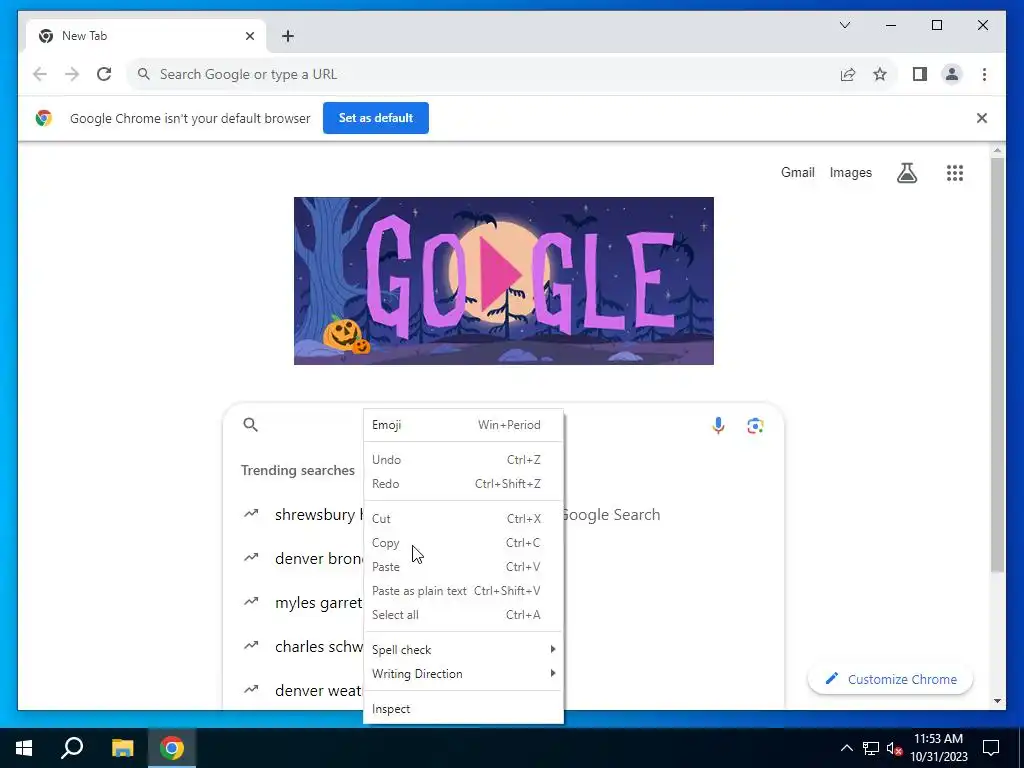Open the Windows Start menu

tap(24, 748)
